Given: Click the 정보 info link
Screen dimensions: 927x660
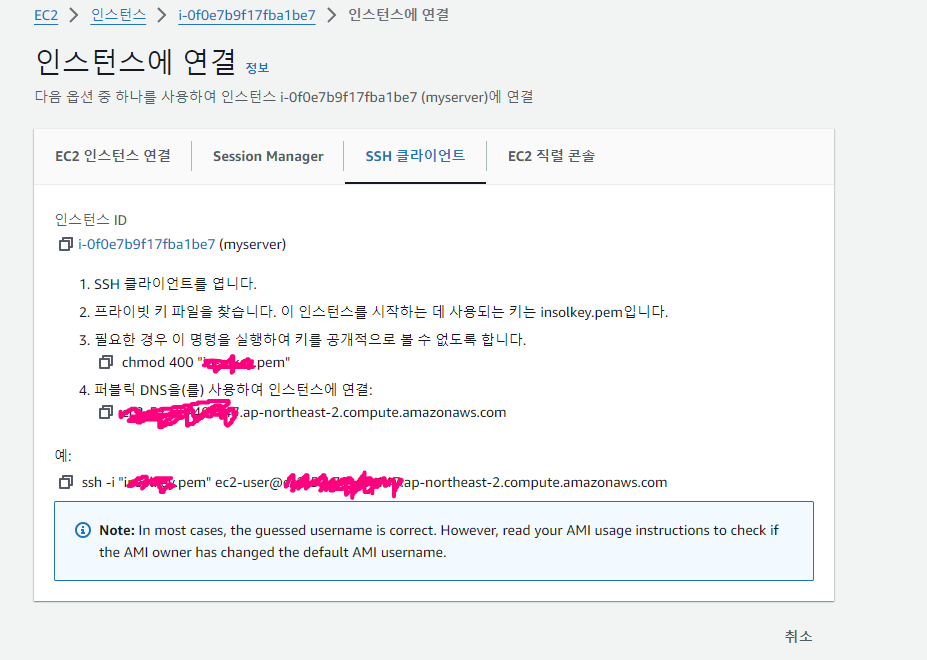Looking at the screenshot, I should point(257,67).
